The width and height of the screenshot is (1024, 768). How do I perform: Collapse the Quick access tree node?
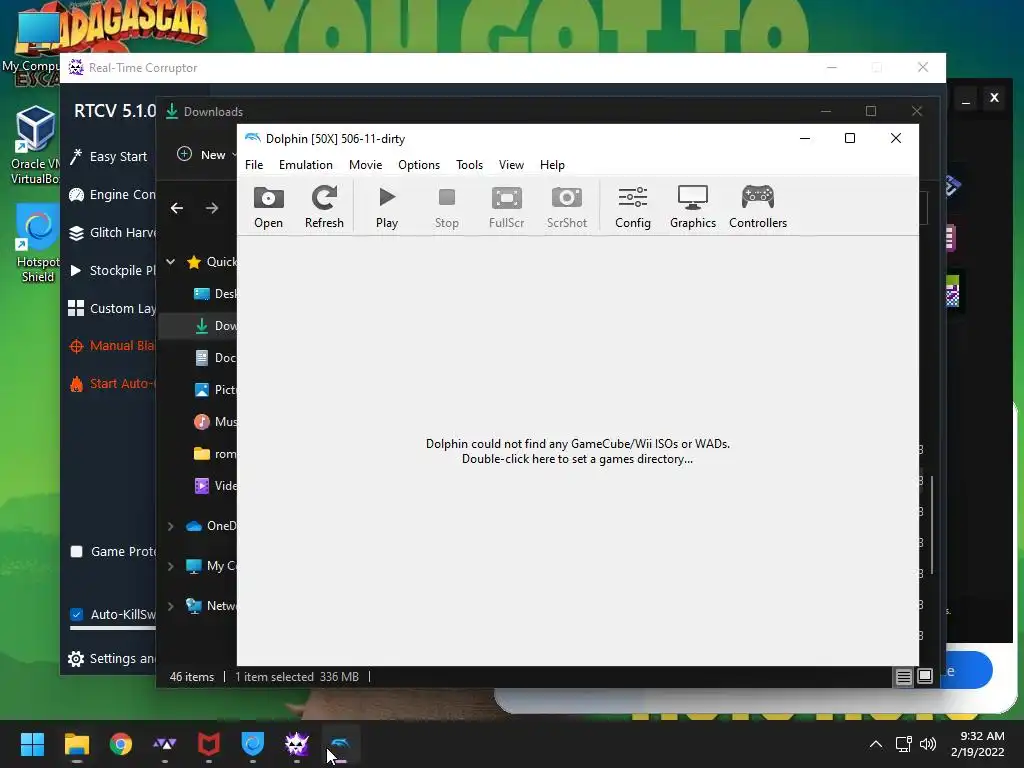[x=170, y=262]
